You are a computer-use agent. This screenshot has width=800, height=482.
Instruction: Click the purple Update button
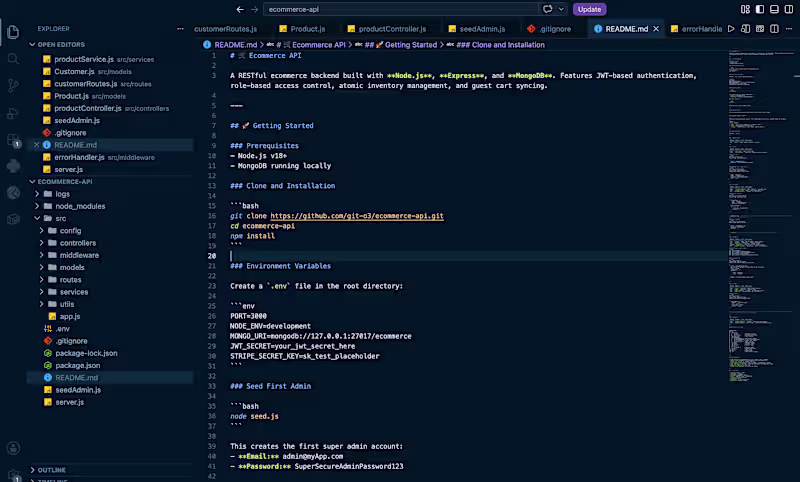pos(589,9)
